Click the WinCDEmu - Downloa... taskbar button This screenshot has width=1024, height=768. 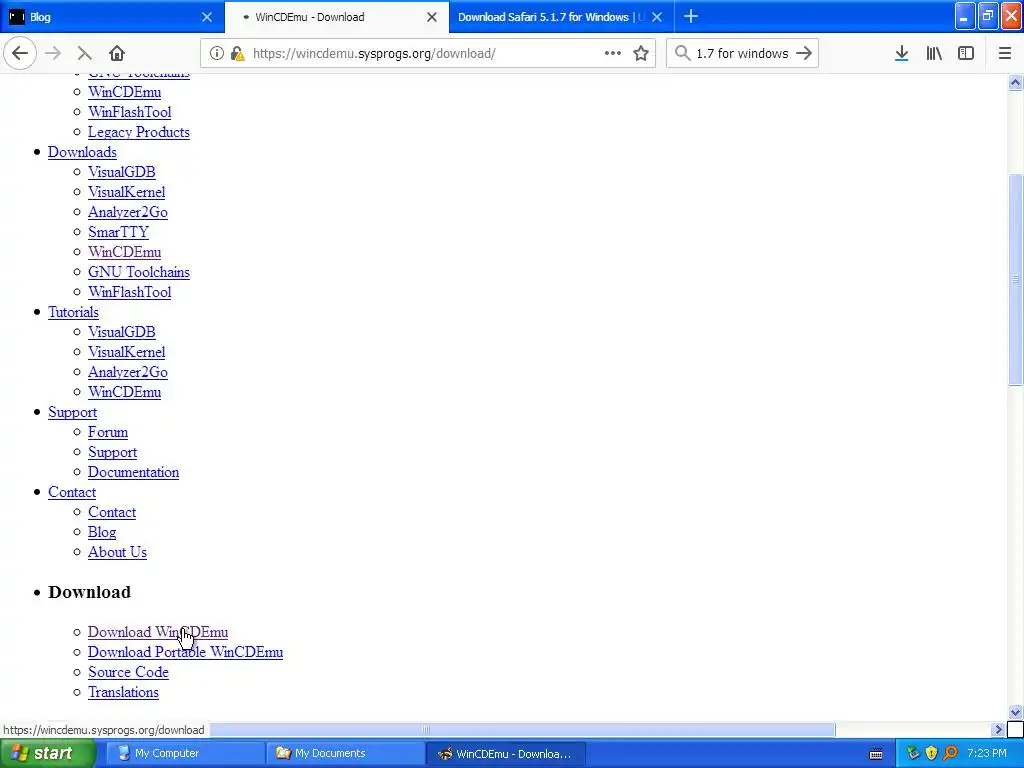click(505, 754)
